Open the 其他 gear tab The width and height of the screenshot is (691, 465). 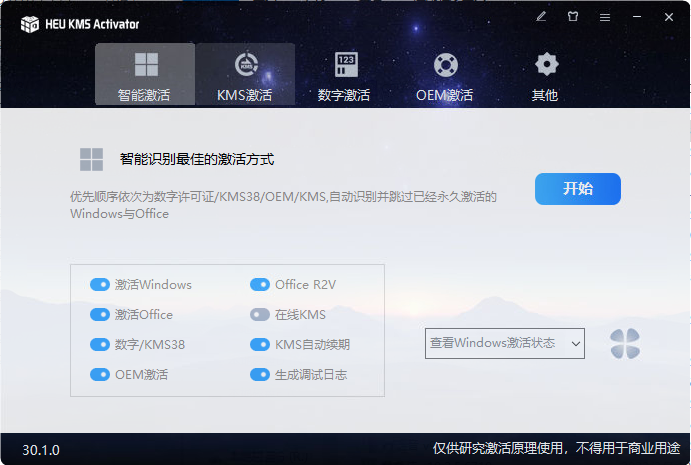click(545, 75)
